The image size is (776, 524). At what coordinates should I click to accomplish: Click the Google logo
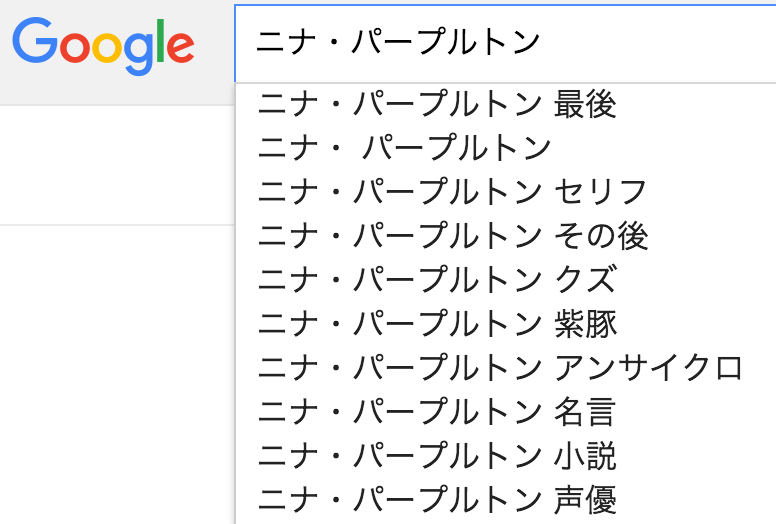(103, 46)
